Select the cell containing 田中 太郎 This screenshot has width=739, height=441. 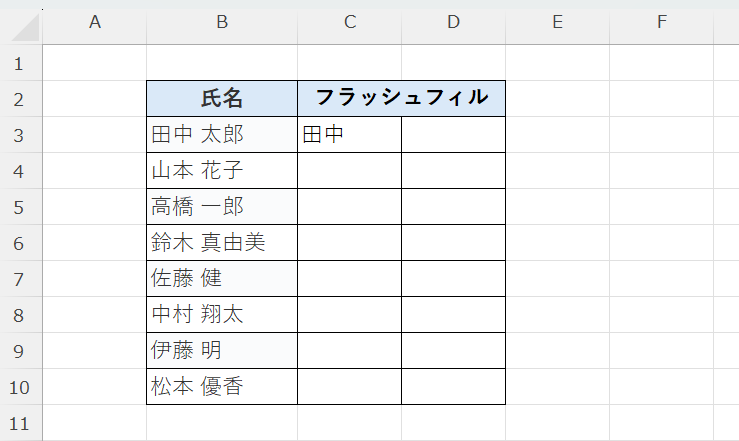[x=221, y=134]
